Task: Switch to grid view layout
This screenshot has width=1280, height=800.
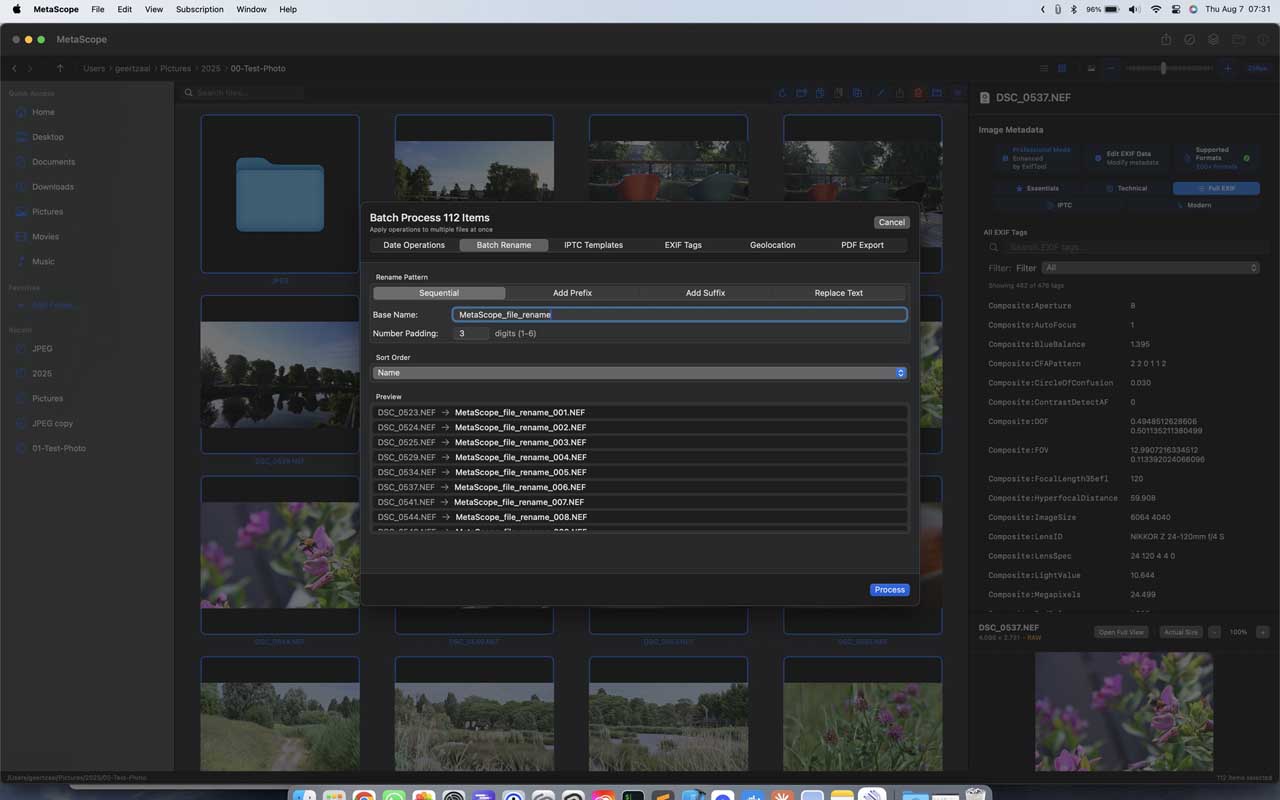Action: tap(1062, 68)
